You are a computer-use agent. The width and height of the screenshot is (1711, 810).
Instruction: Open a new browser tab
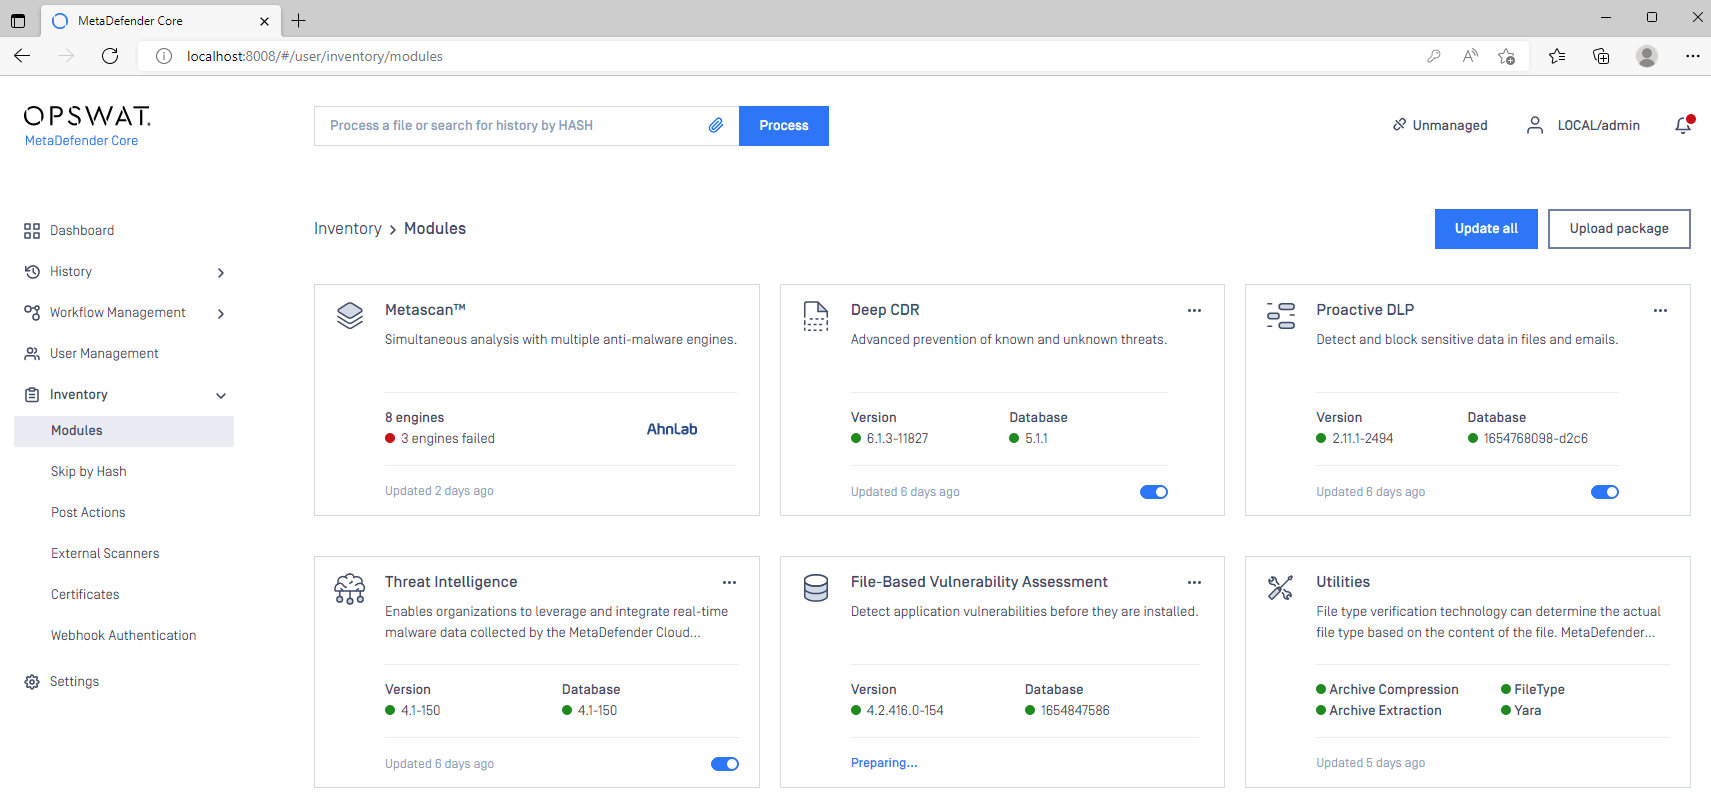[x=298, y=20]
